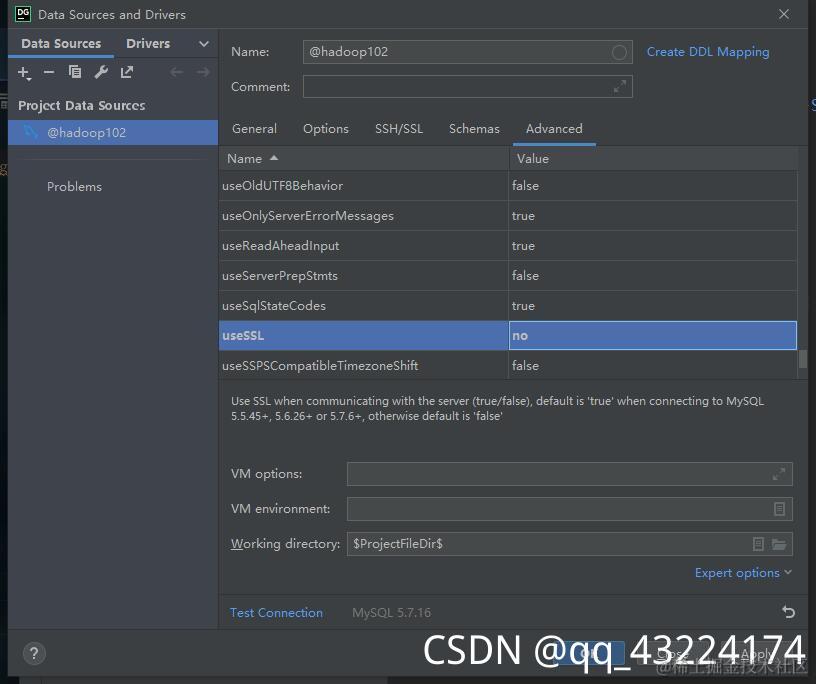Switch to the Drivers tab

point(148,44)
